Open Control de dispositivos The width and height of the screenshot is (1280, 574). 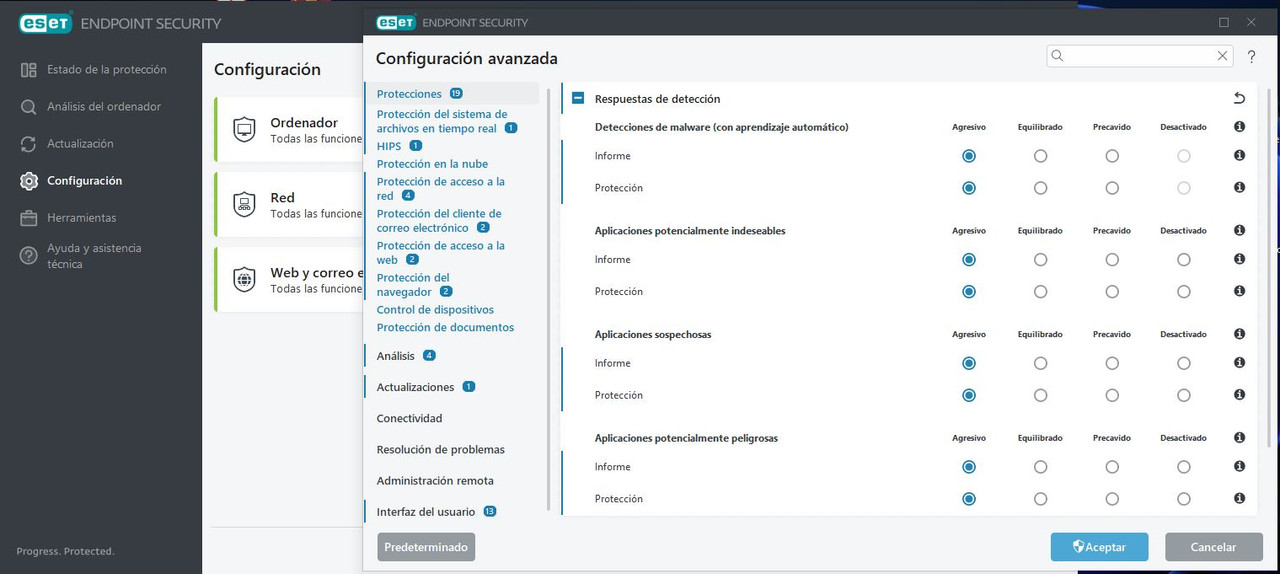[x=435, y=310]
